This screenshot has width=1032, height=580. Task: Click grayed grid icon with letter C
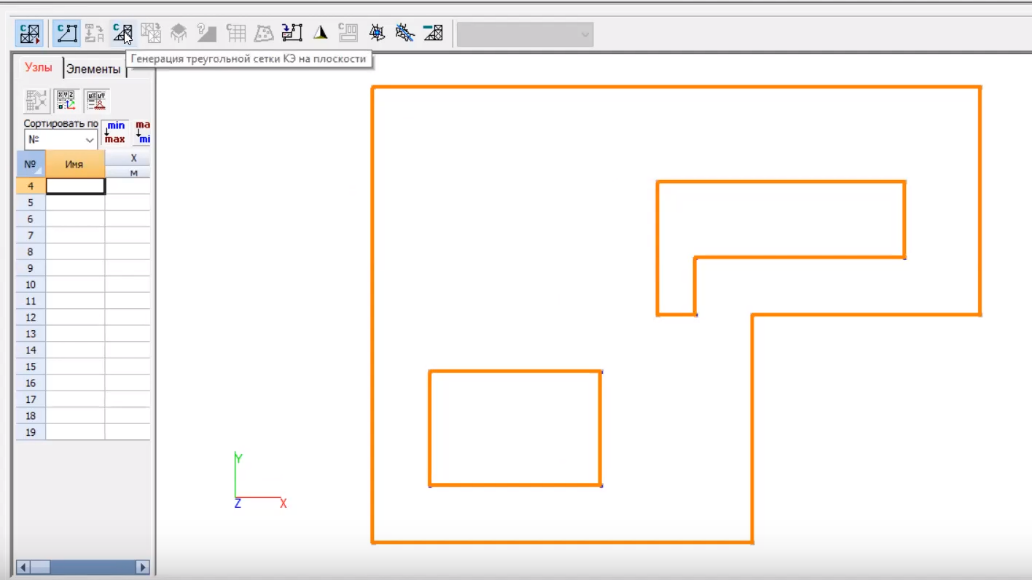tap(236, 33)
